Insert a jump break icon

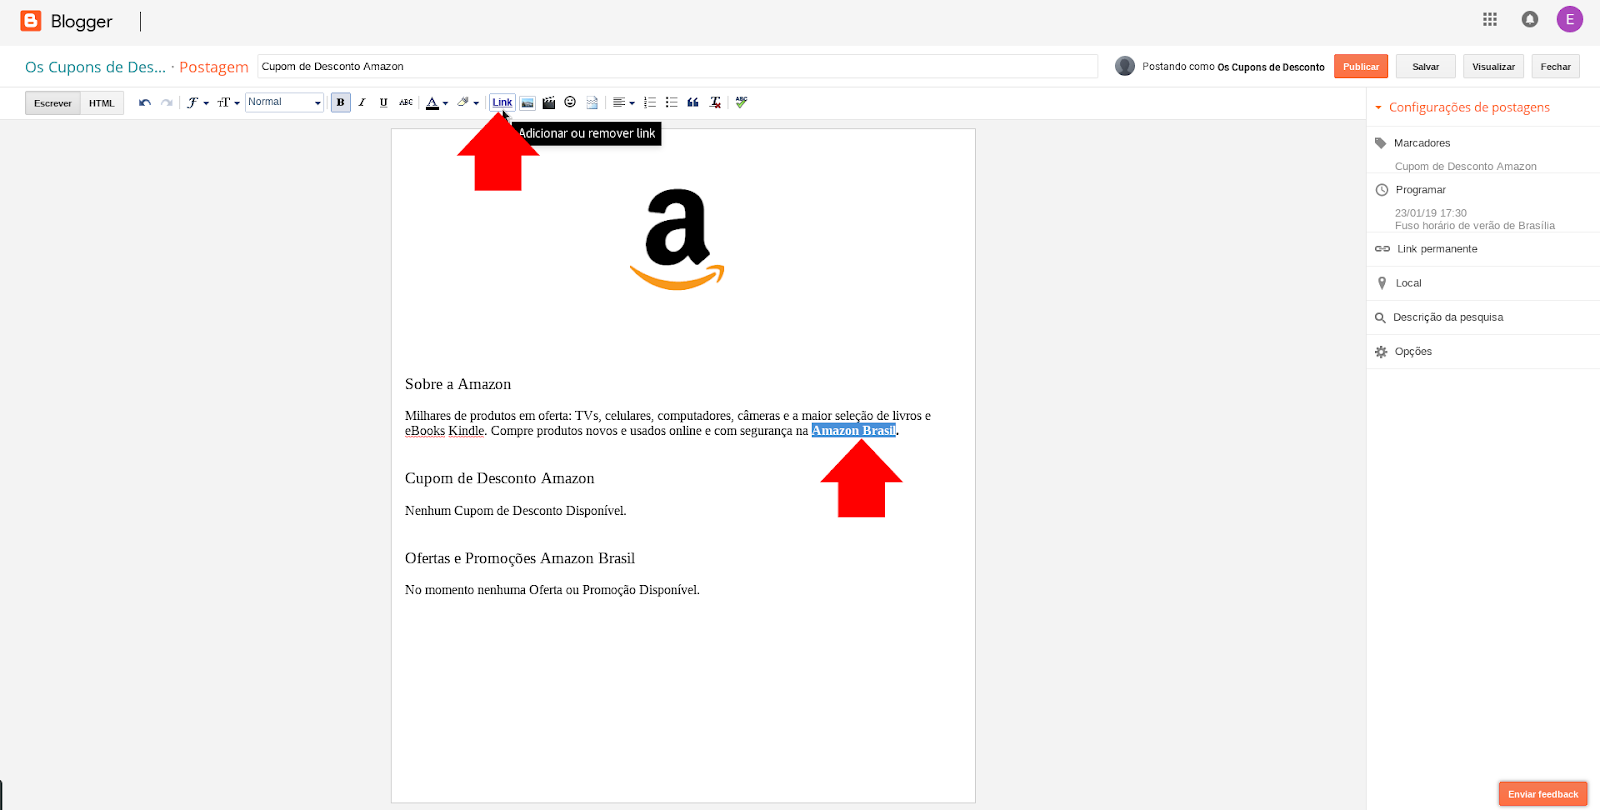point(592,103)
